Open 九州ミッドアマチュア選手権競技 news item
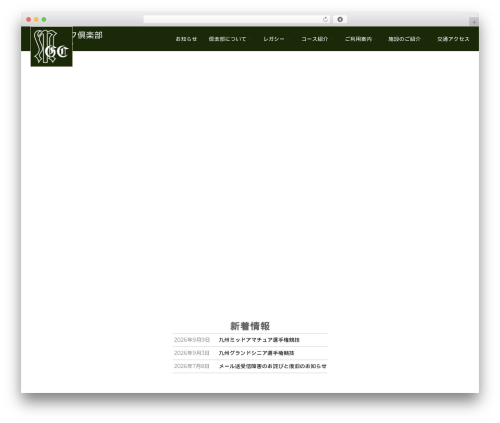Screen dimensions: 500x423 point(259,340)
